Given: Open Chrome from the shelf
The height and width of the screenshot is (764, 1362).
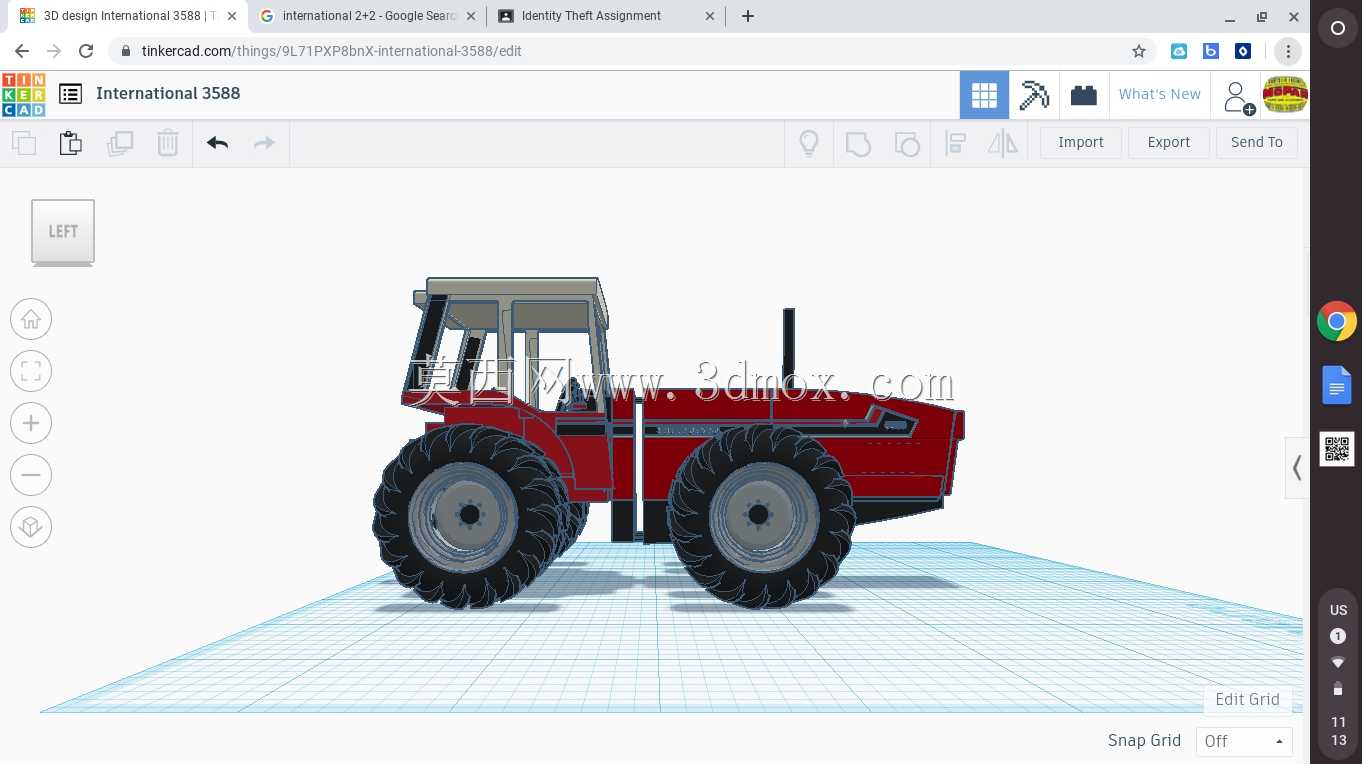Looking at the screenshot, I should [1337, 322].
